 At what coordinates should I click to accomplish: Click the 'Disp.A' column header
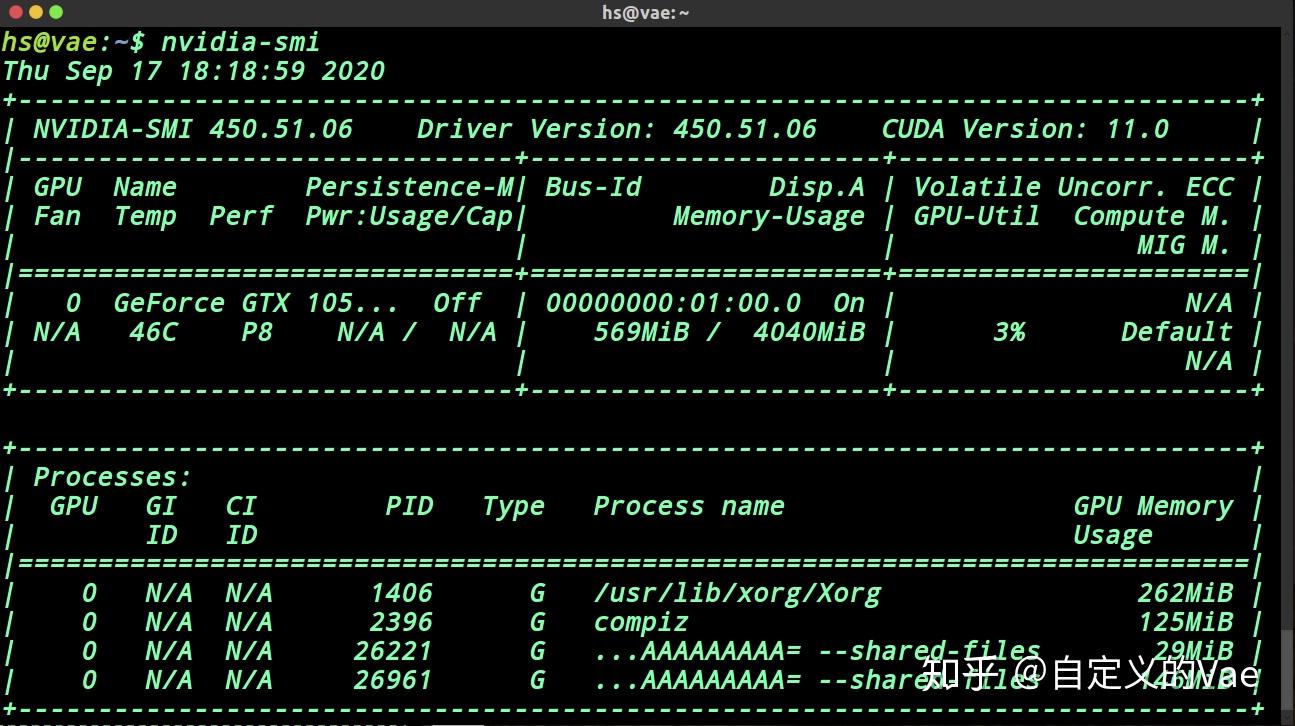[817, 187]
